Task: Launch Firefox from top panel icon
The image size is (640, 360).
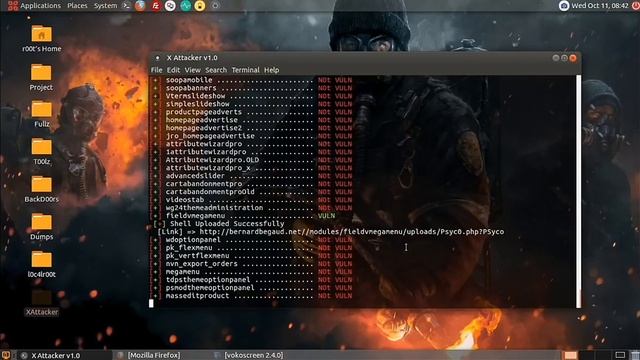Action: click(140, 6)
